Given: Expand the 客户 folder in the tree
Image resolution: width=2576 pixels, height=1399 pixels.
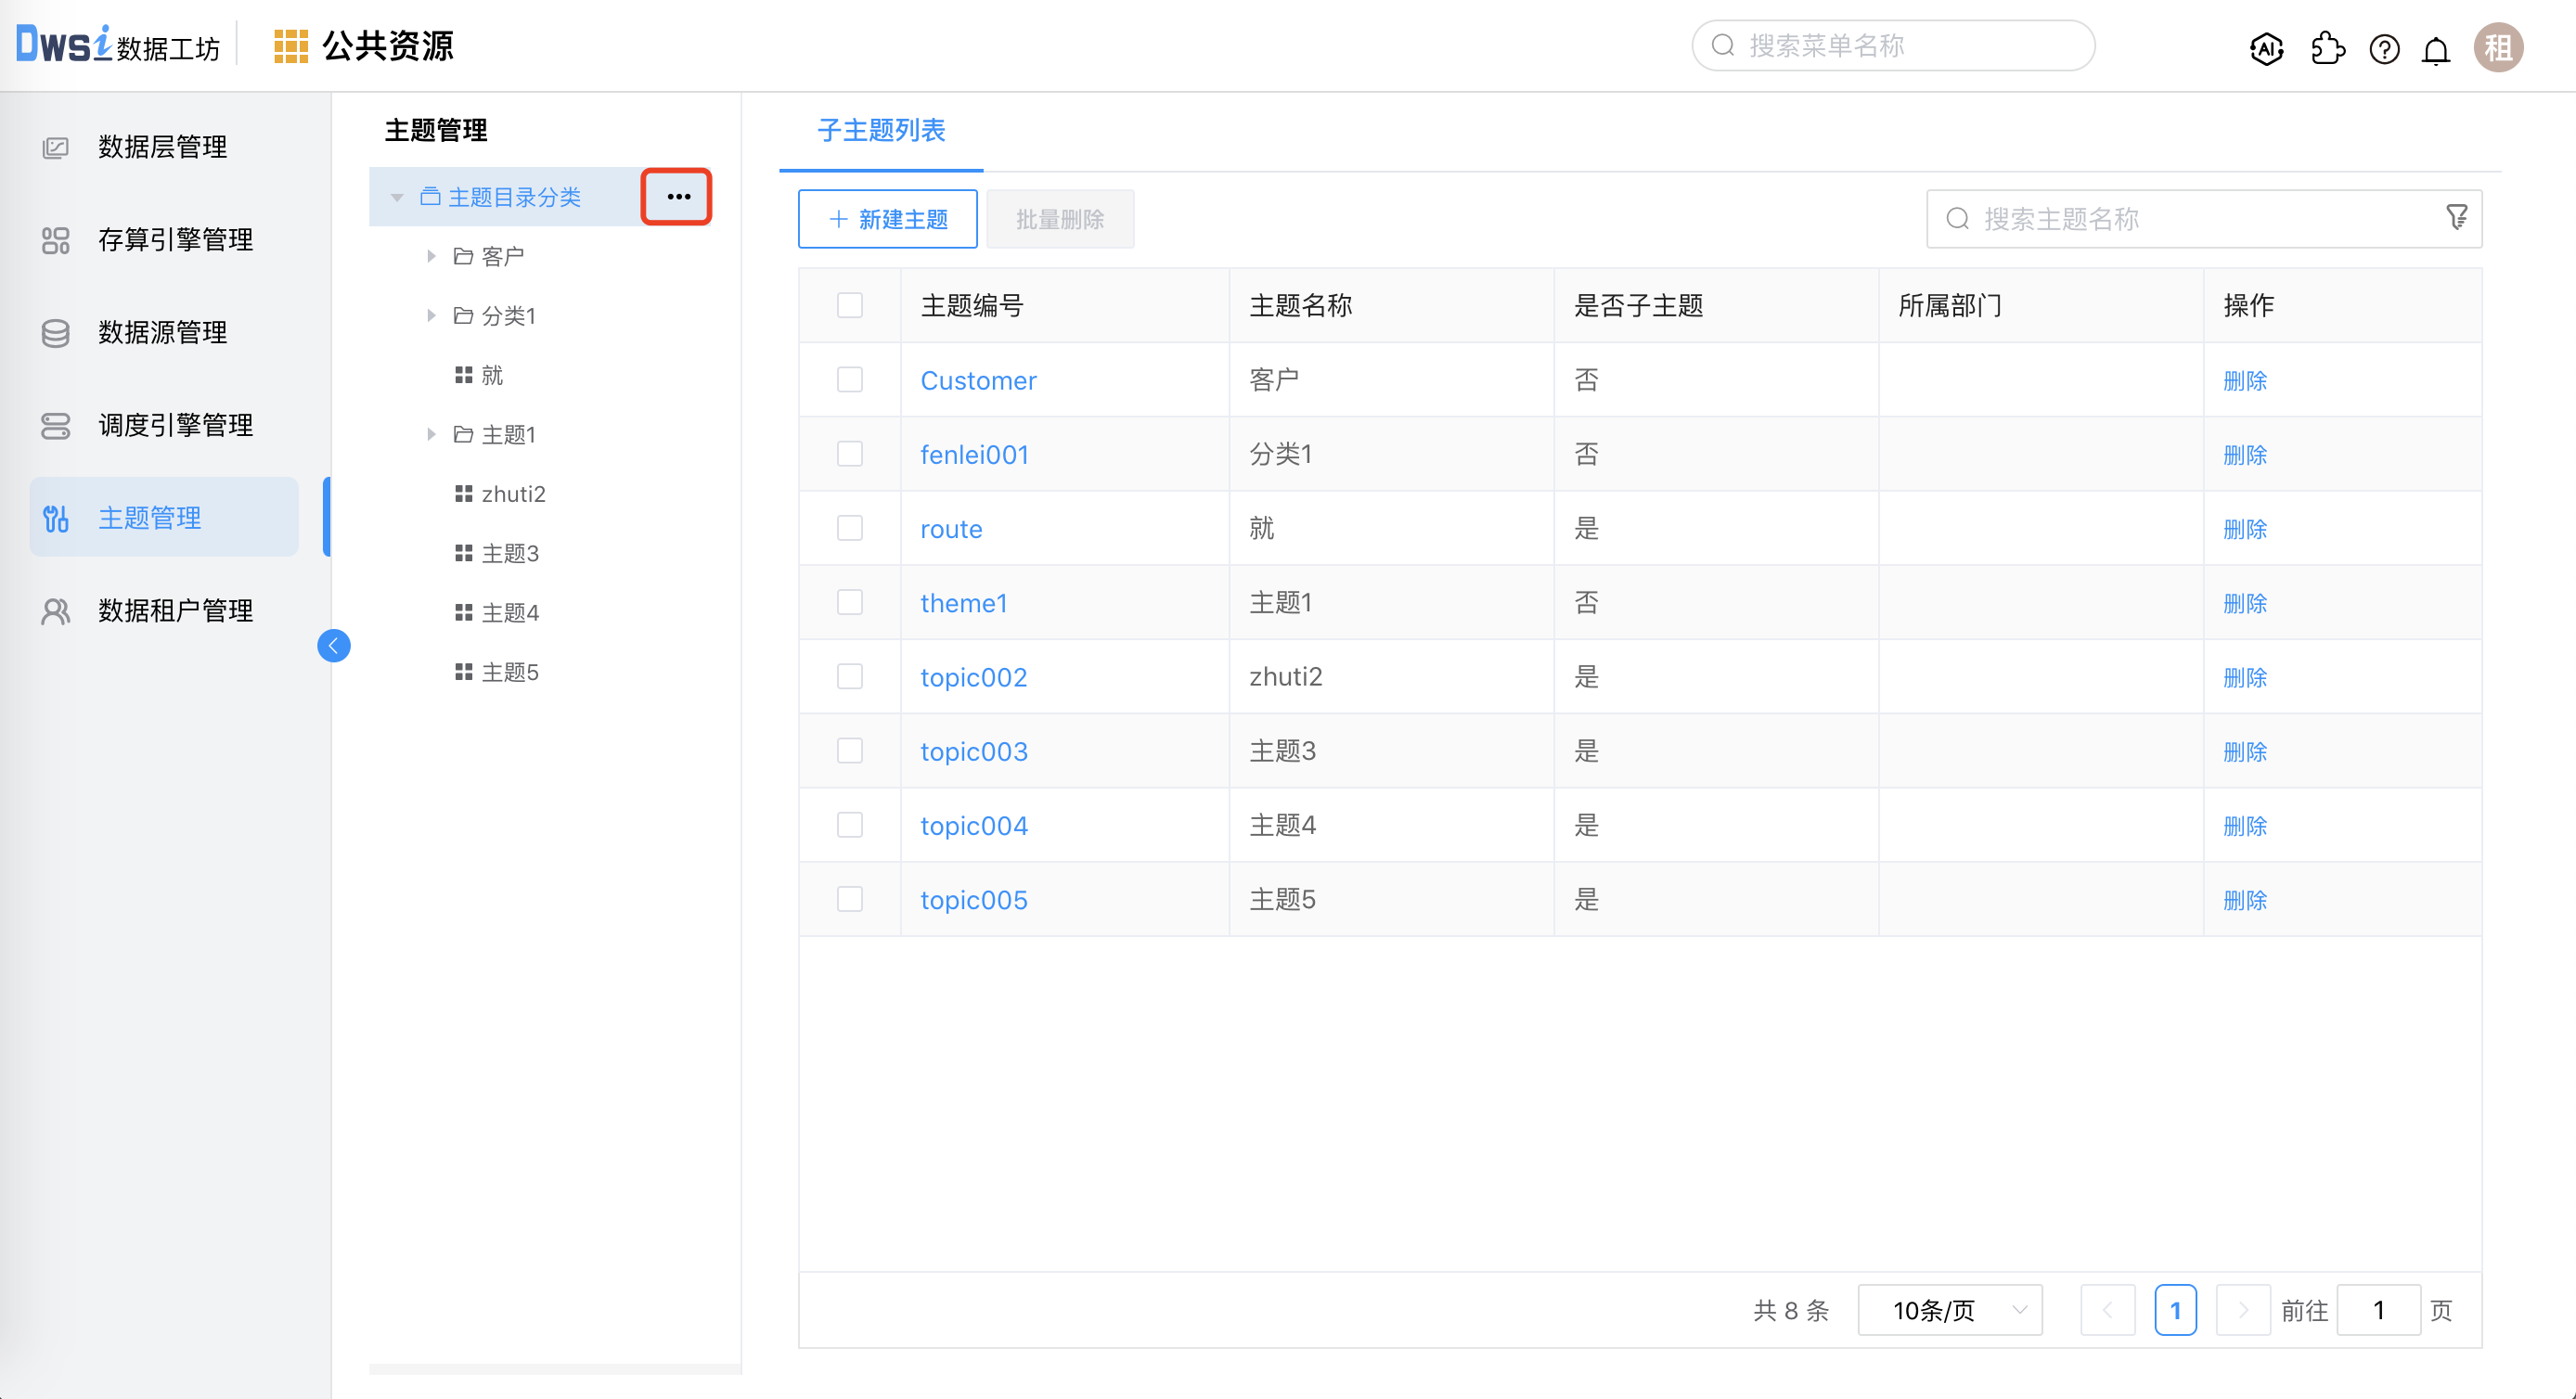Looking at the screenshot, I should [431, 256].
